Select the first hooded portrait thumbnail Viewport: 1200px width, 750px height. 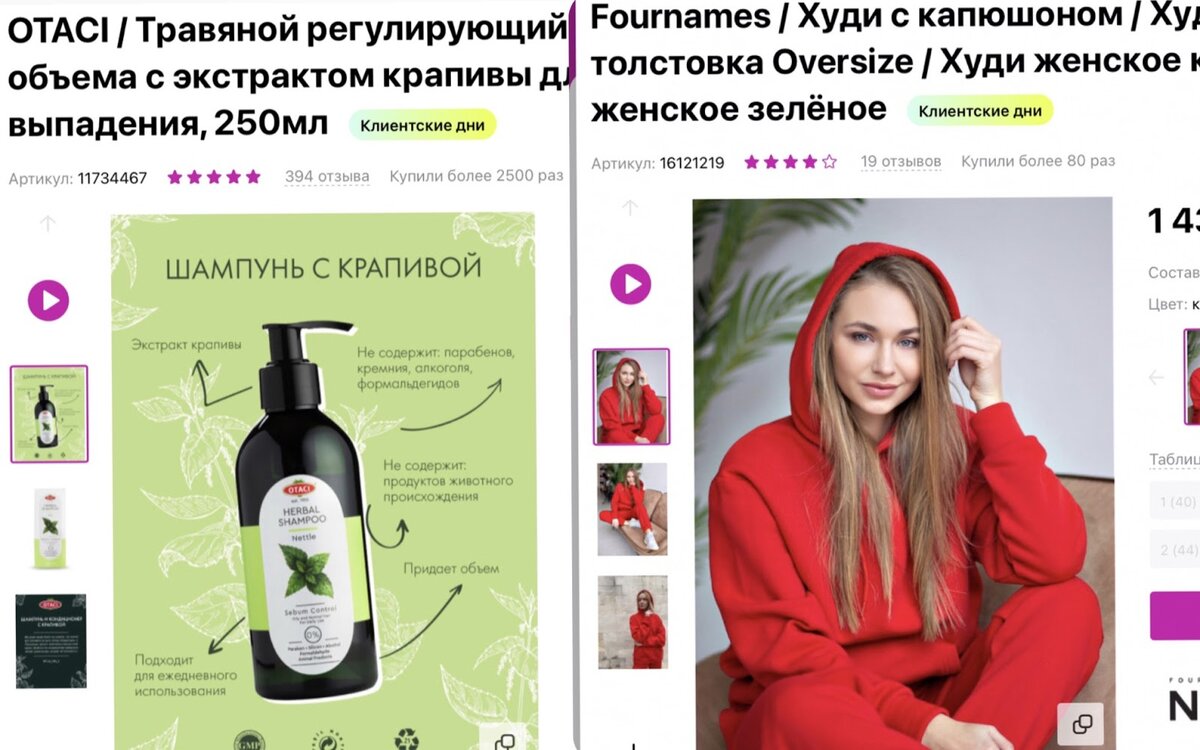pyautogui.click(x=632, y=396)
